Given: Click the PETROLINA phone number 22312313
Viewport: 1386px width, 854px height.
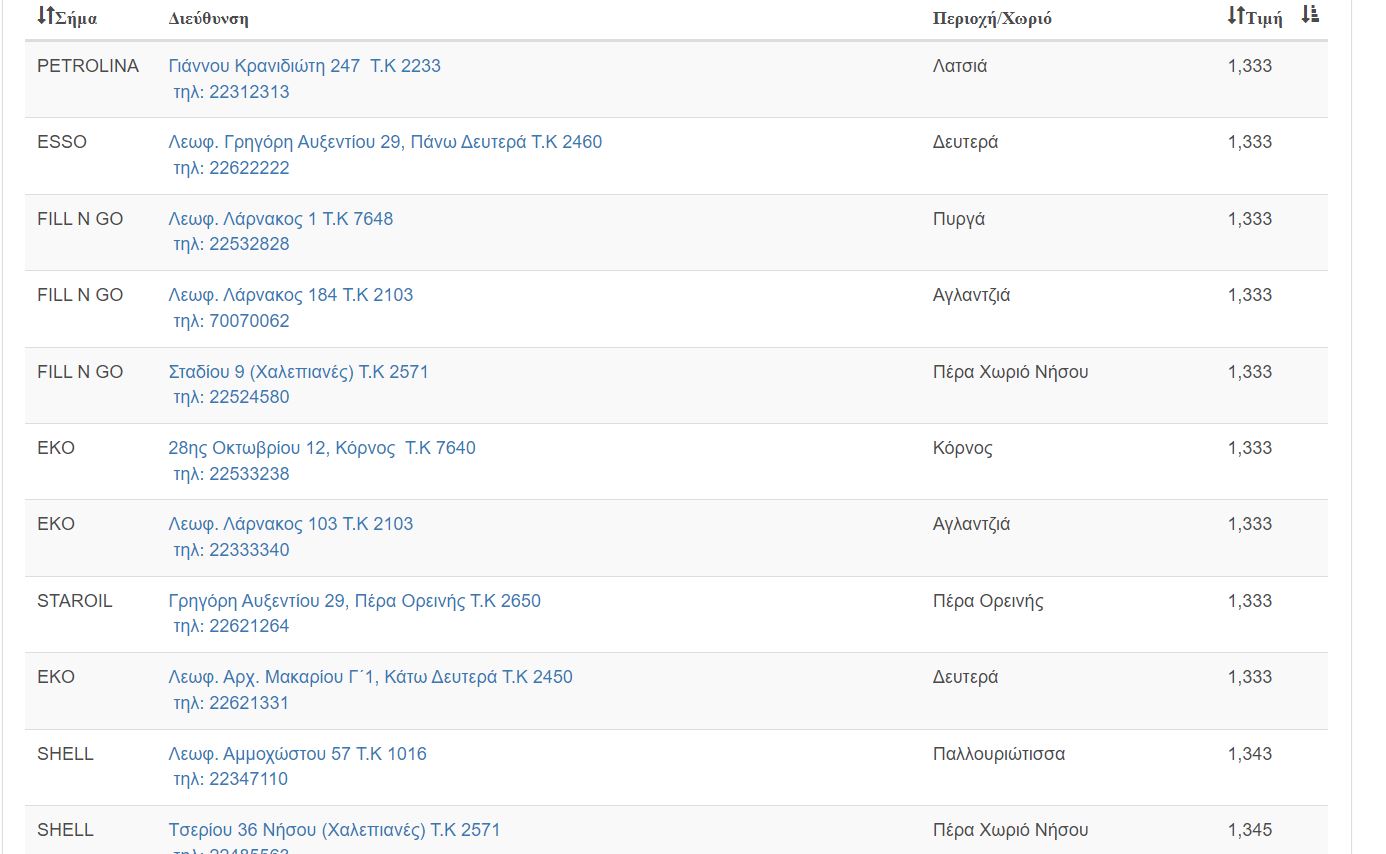Looking at the screenshot, I should pyautogui.click(x=248, y=92).
